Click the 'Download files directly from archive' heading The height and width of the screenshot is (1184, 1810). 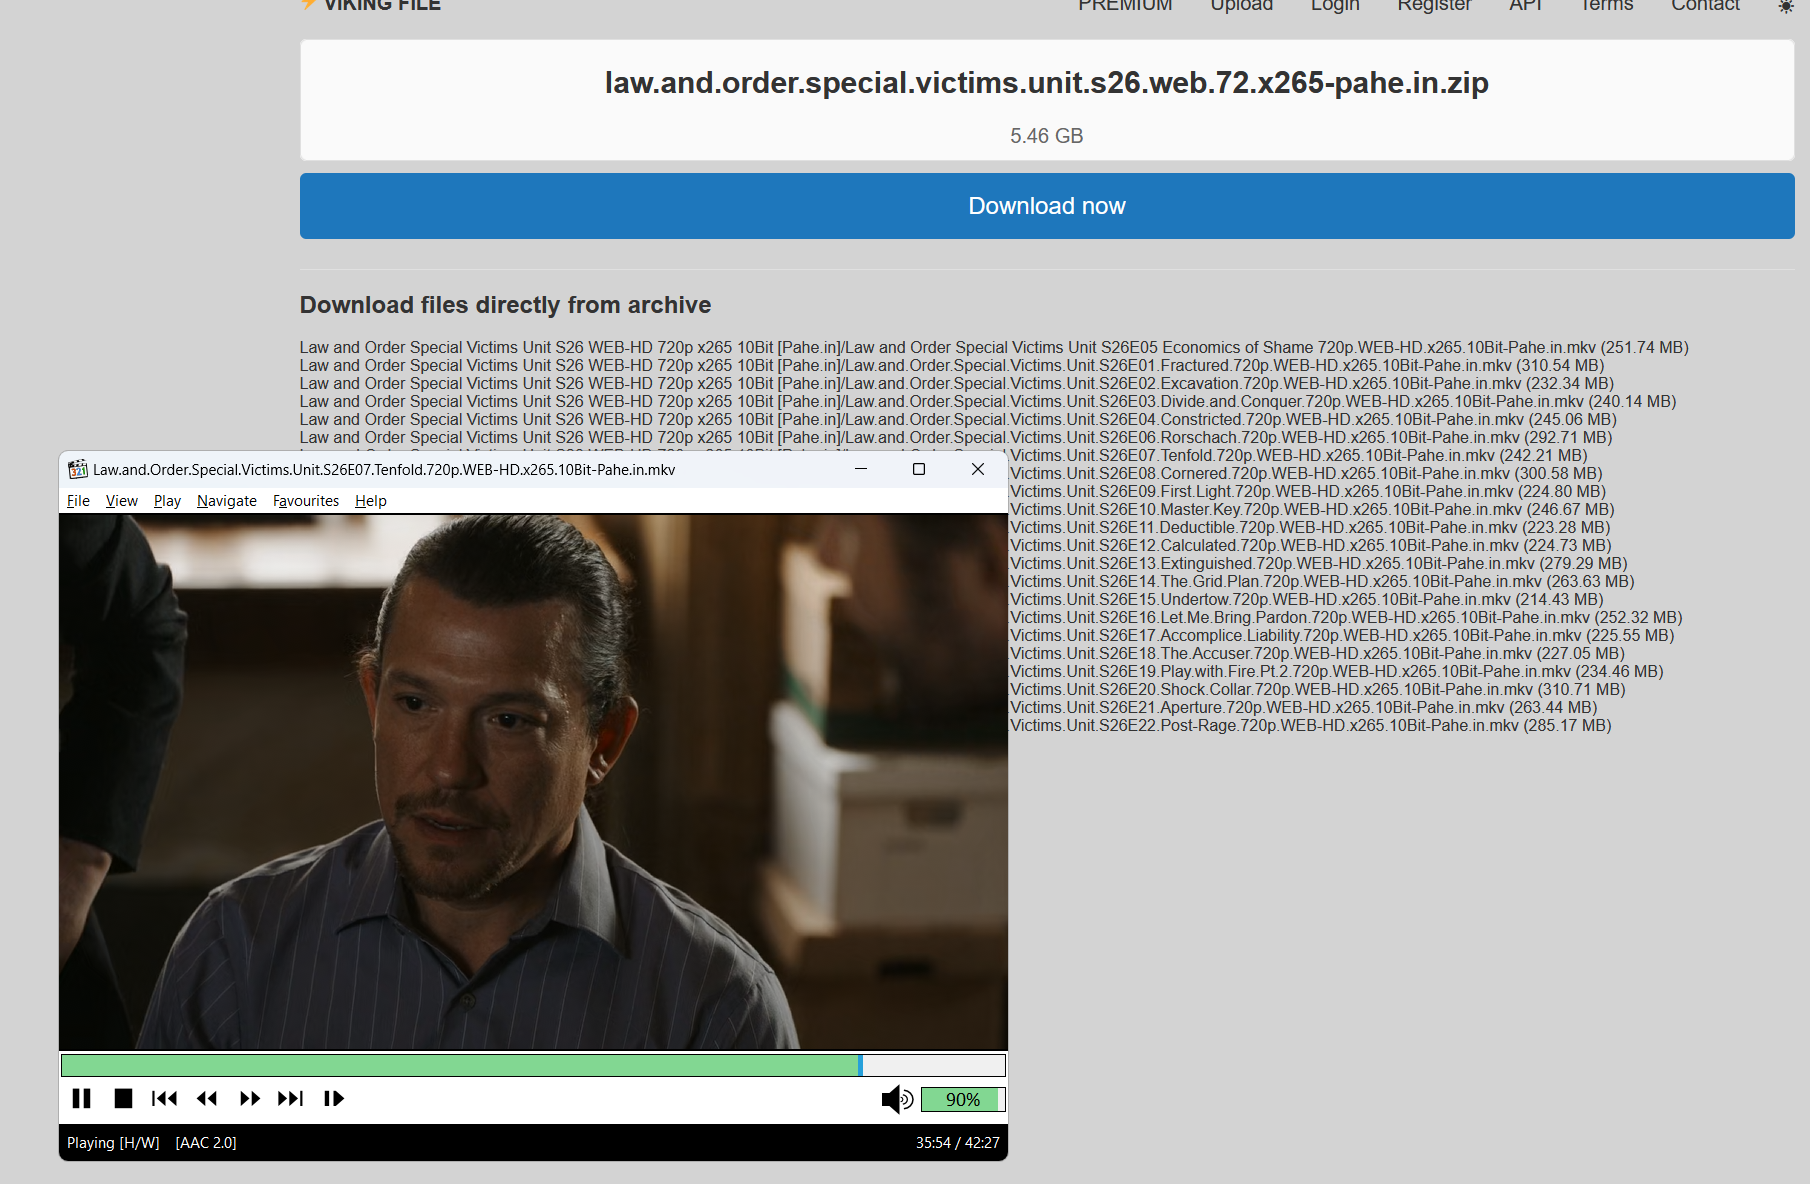506,305
